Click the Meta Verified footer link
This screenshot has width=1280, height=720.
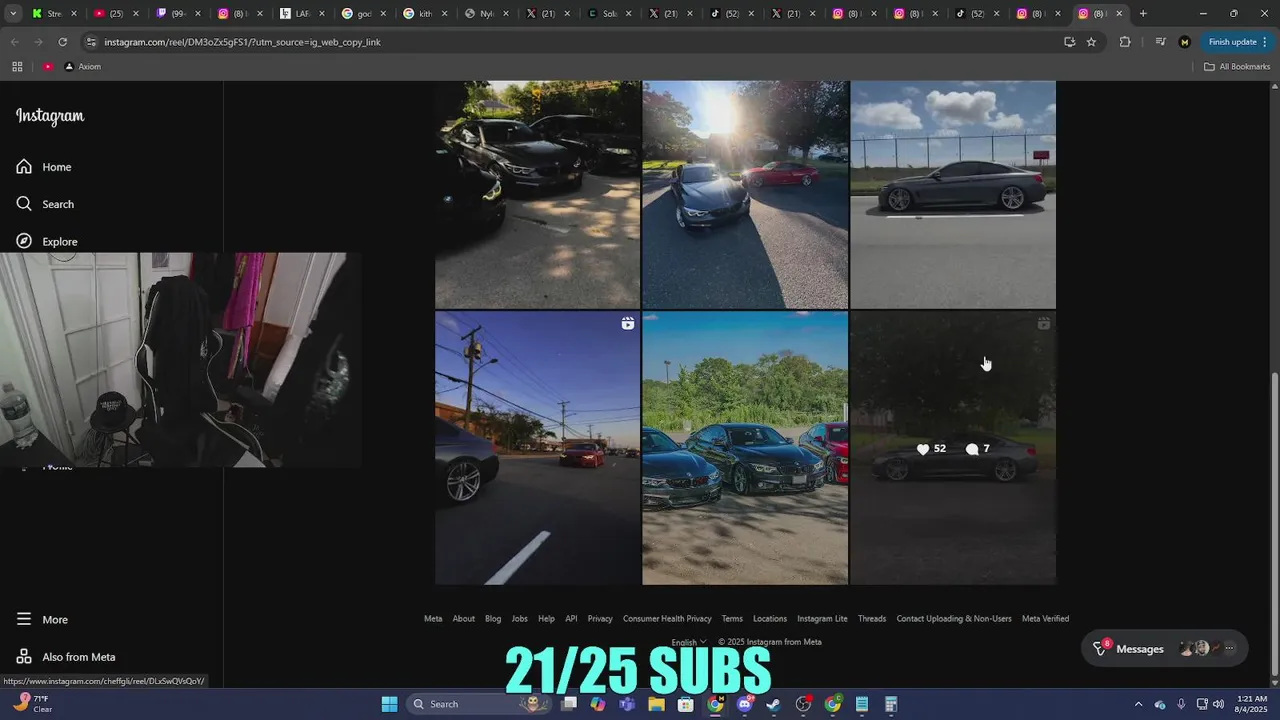click(x=1045, y=619)
